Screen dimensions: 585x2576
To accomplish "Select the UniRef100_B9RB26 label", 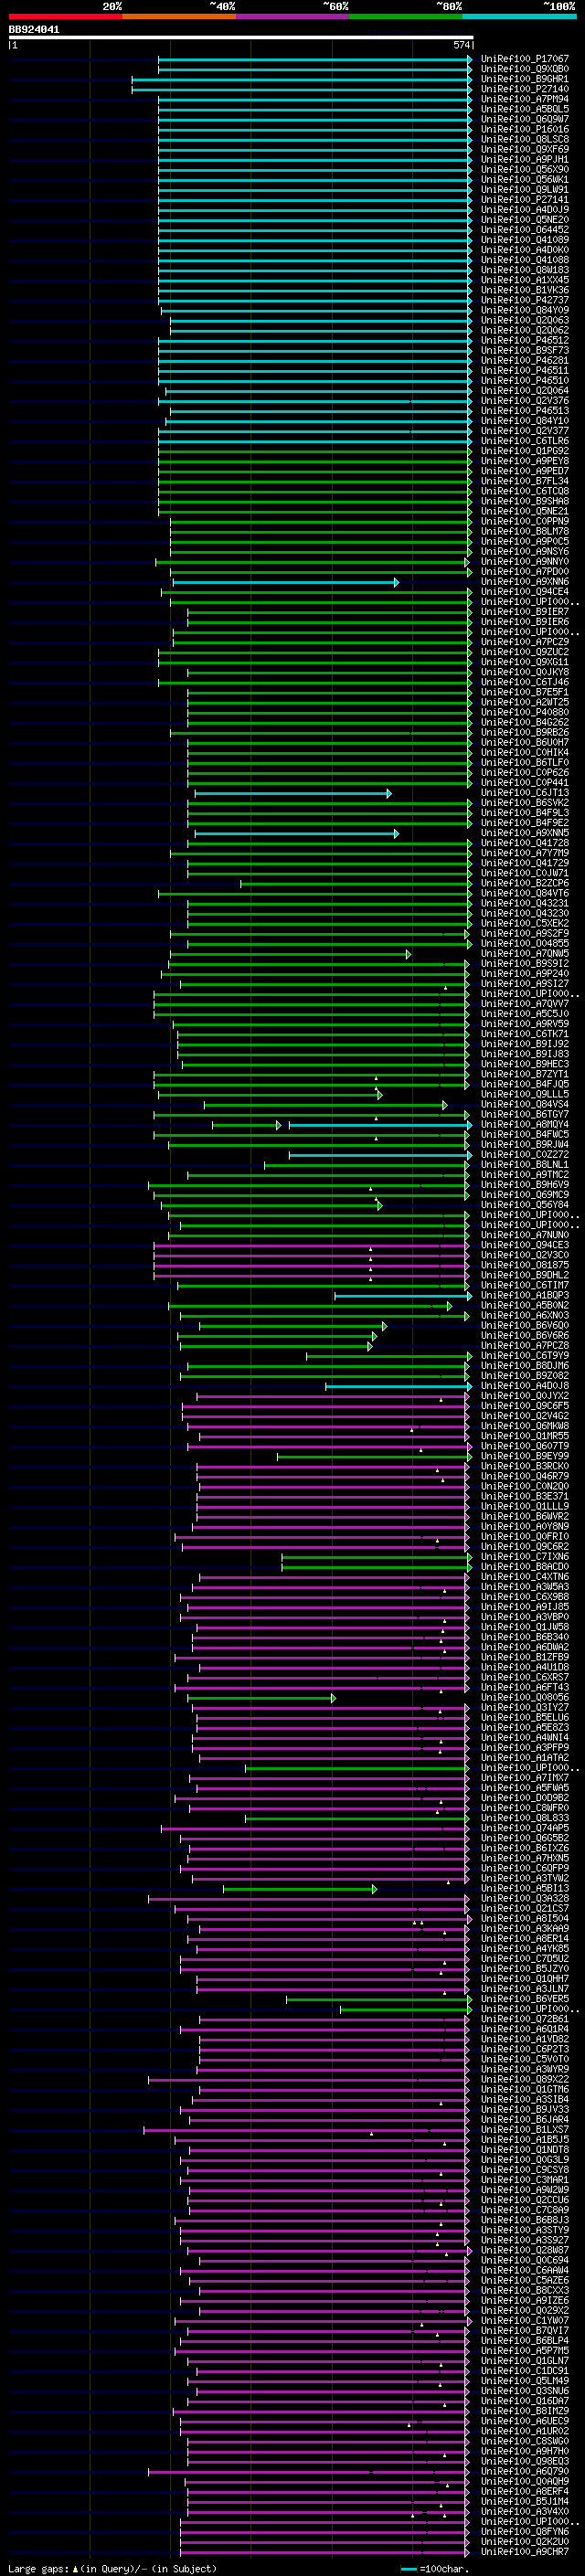I will (x=525, y=732).
